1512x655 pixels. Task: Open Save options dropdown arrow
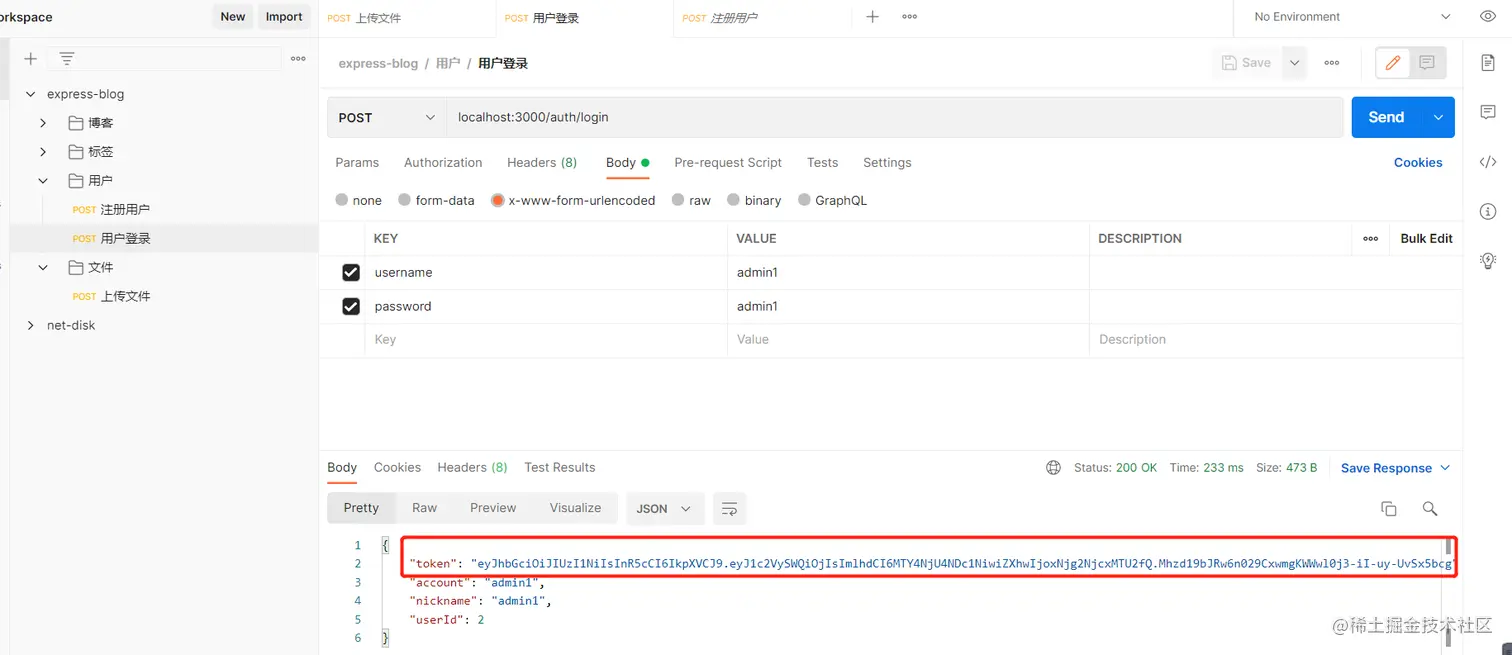[x=1294, y=63]
